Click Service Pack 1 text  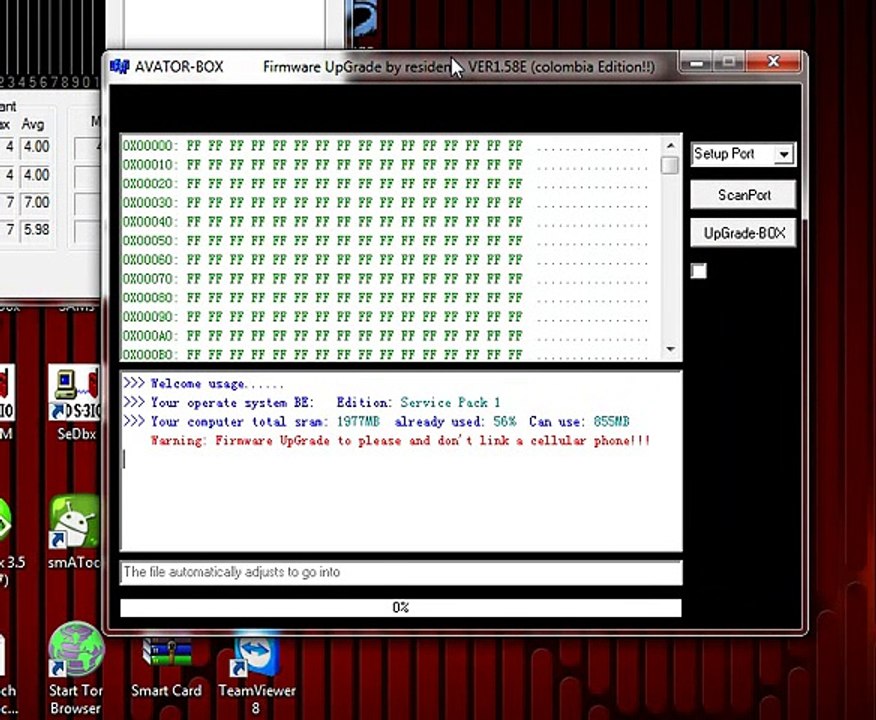(x=450, y=403)
